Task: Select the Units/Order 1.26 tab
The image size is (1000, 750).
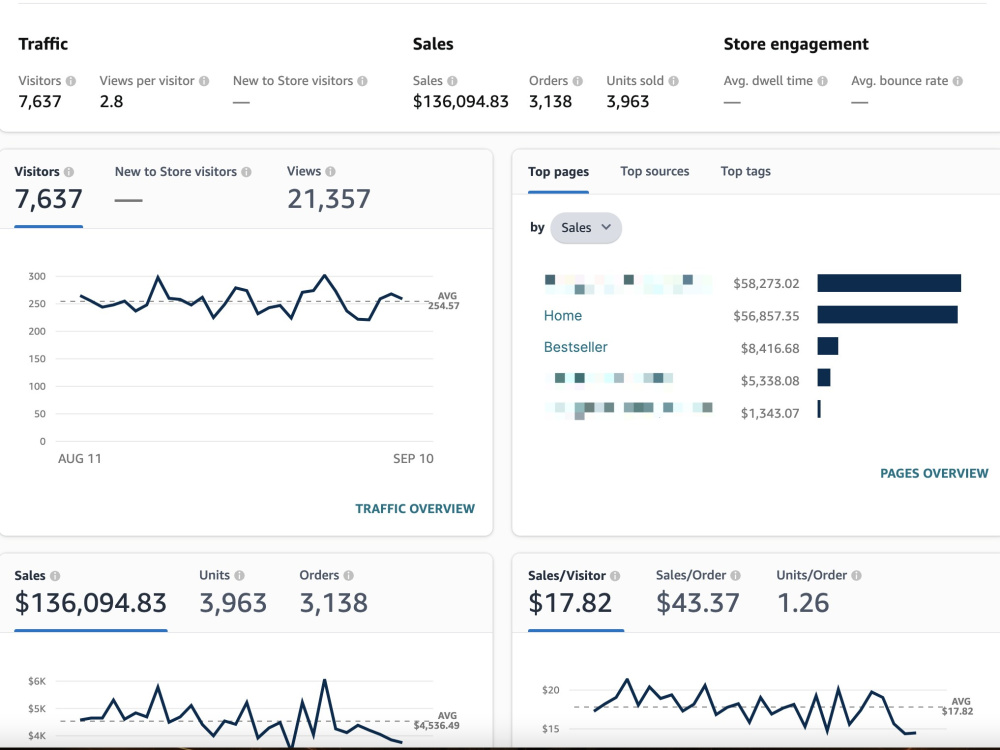Action: [819, 593]
